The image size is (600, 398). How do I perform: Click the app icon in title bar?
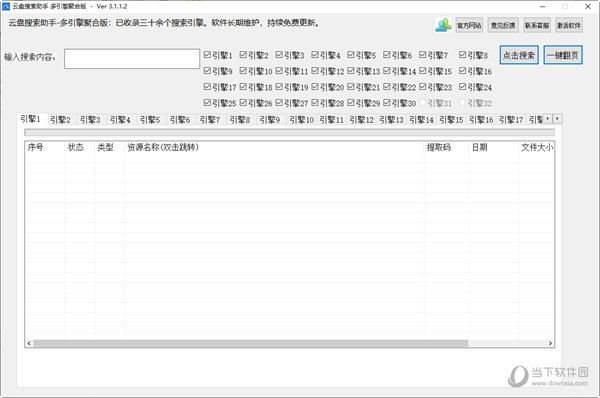(x=6, y=7)
